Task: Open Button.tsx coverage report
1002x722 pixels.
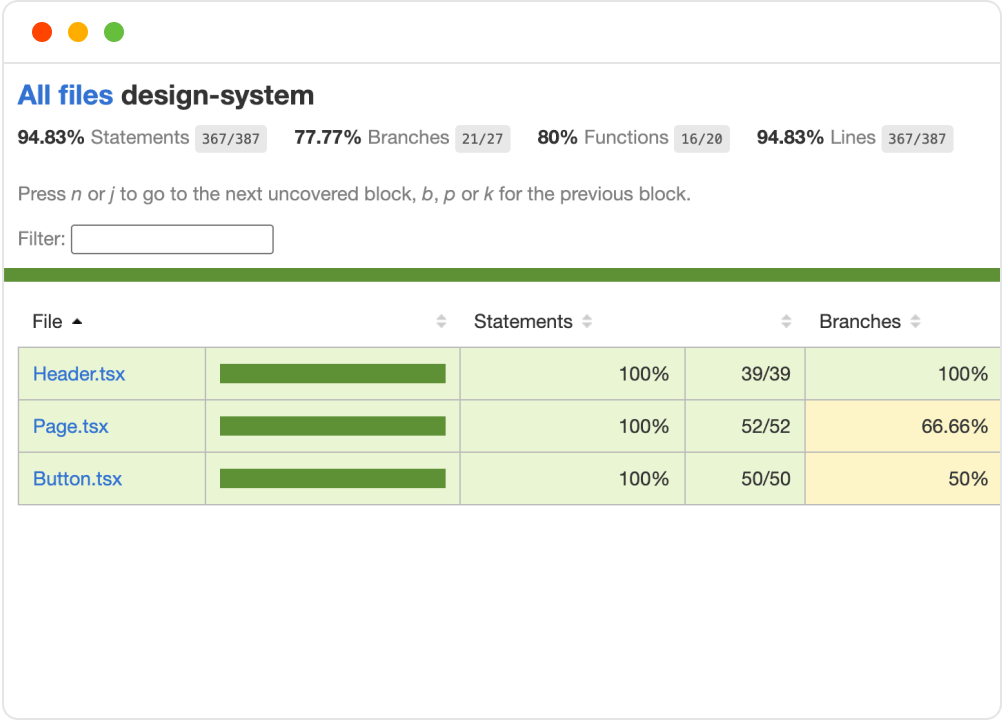Action: (77, 478)
